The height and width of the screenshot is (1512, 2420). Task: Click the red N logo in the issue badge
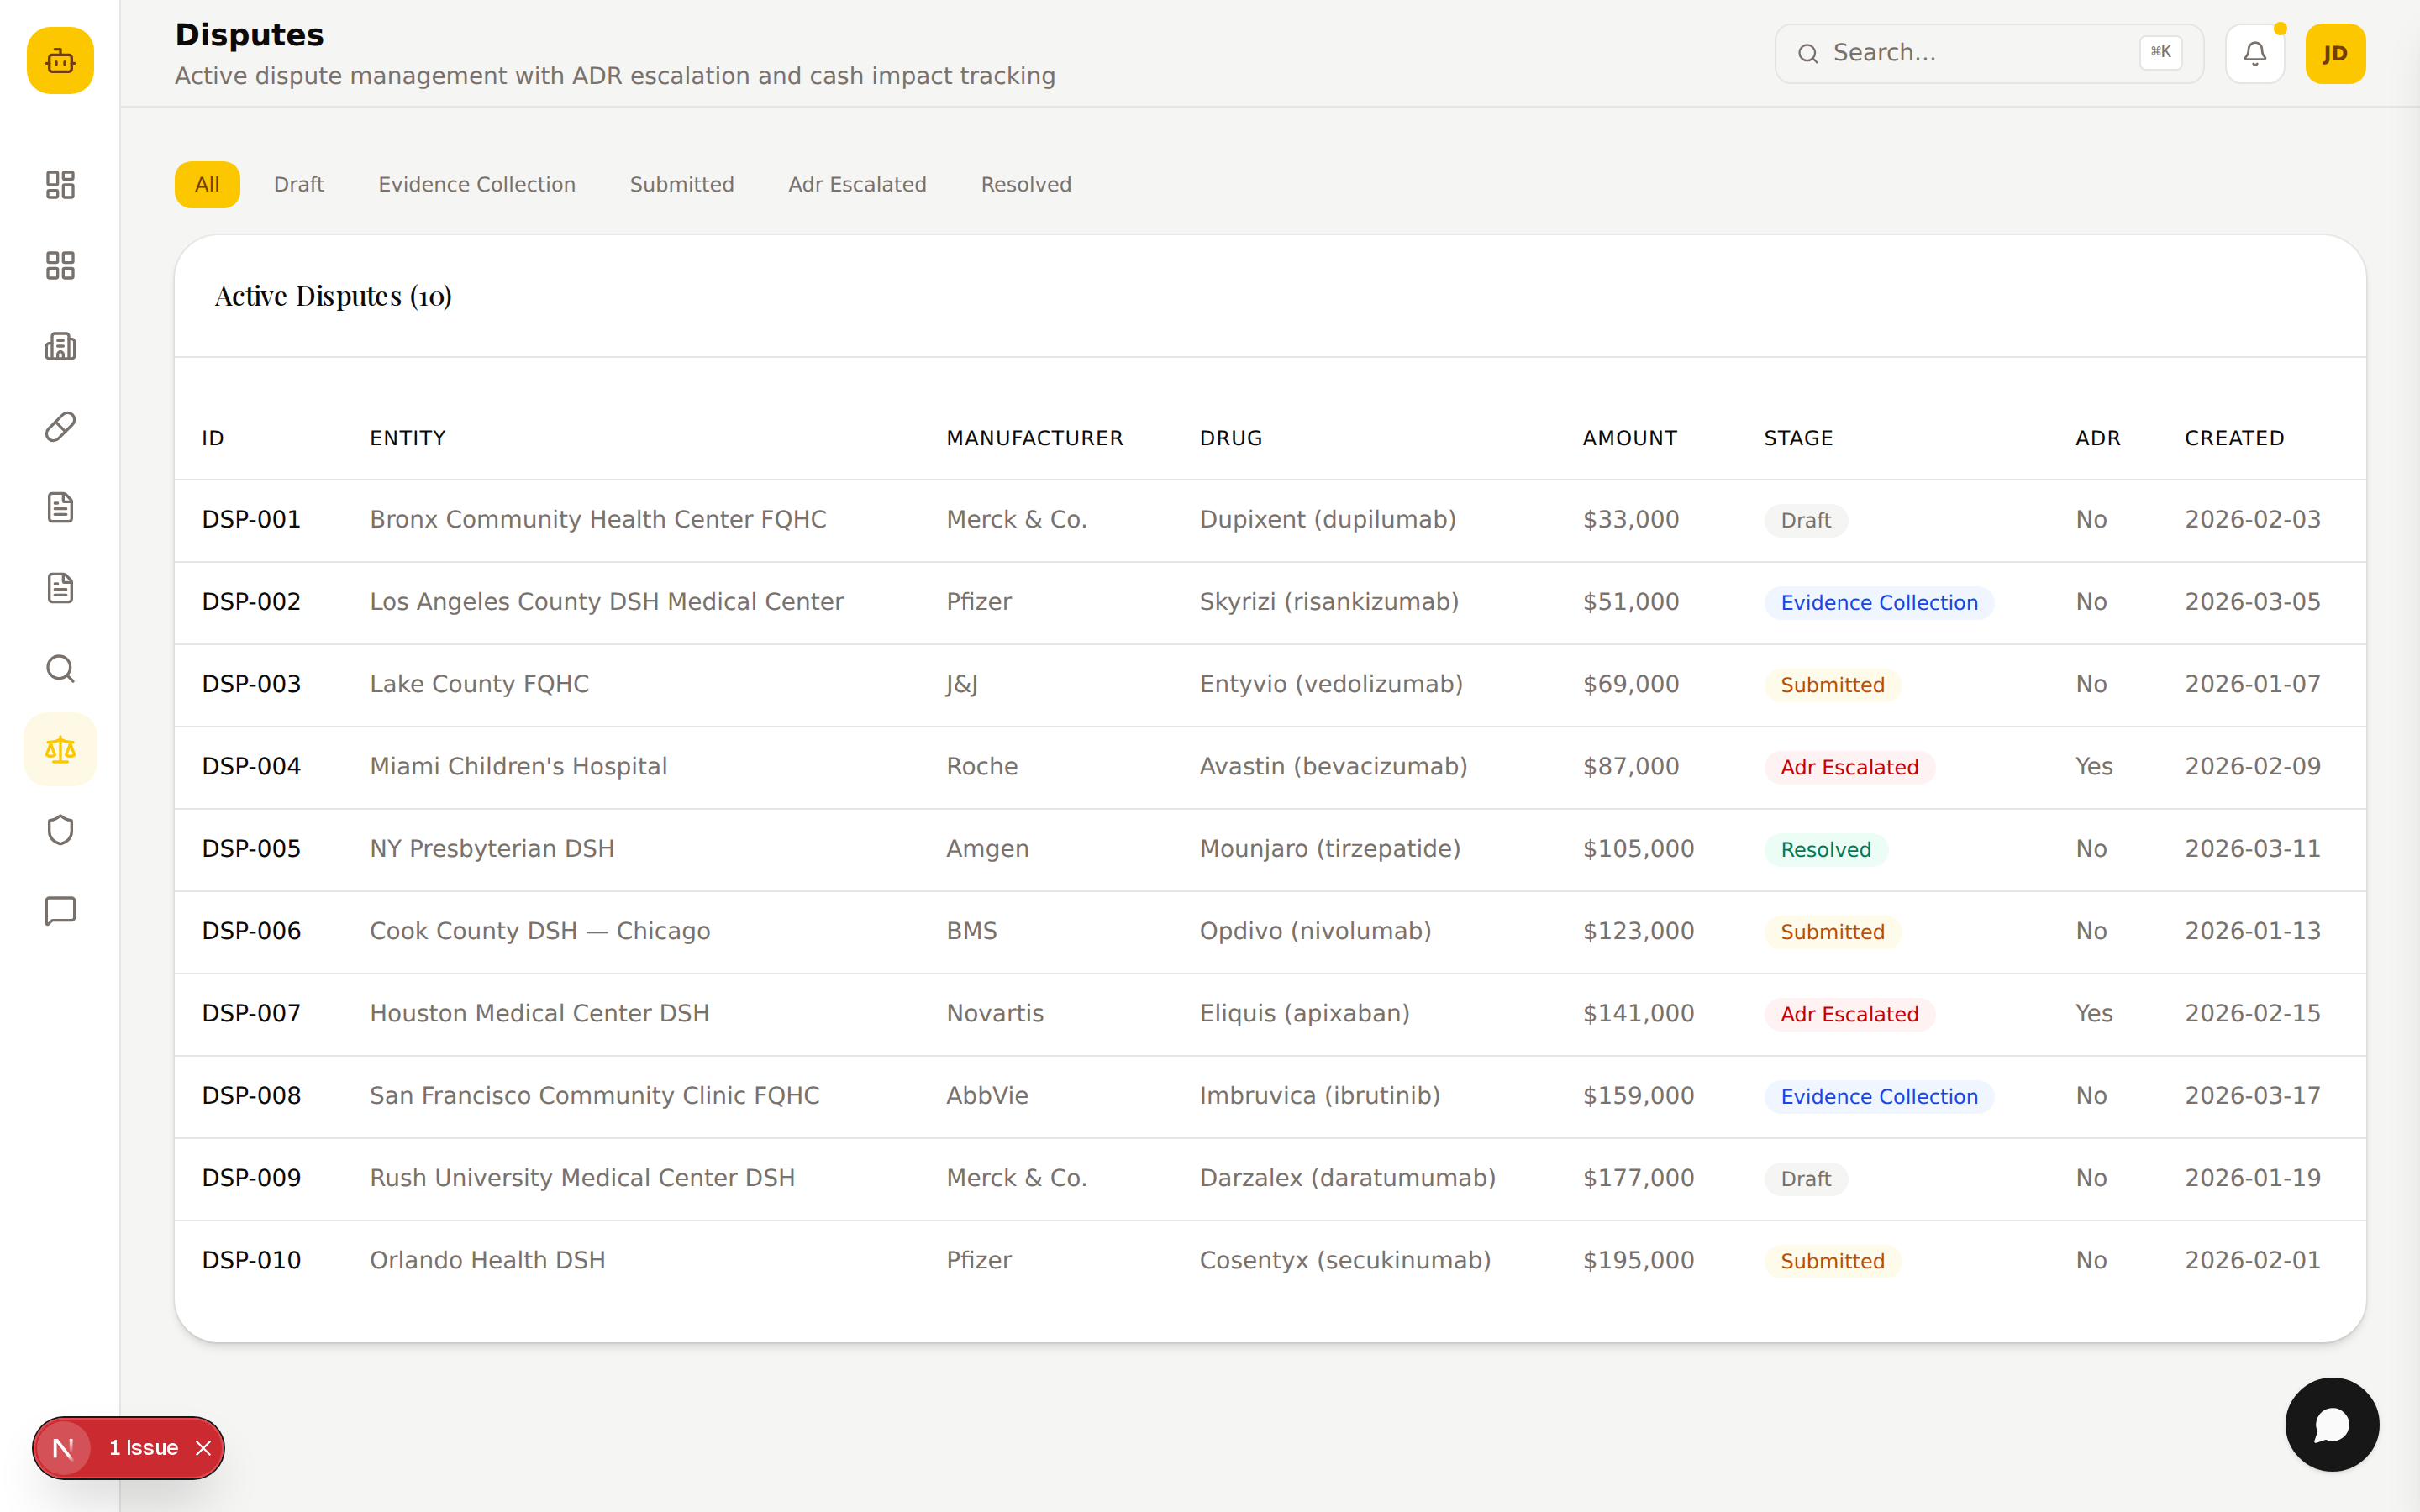[x=63, y=1448]
